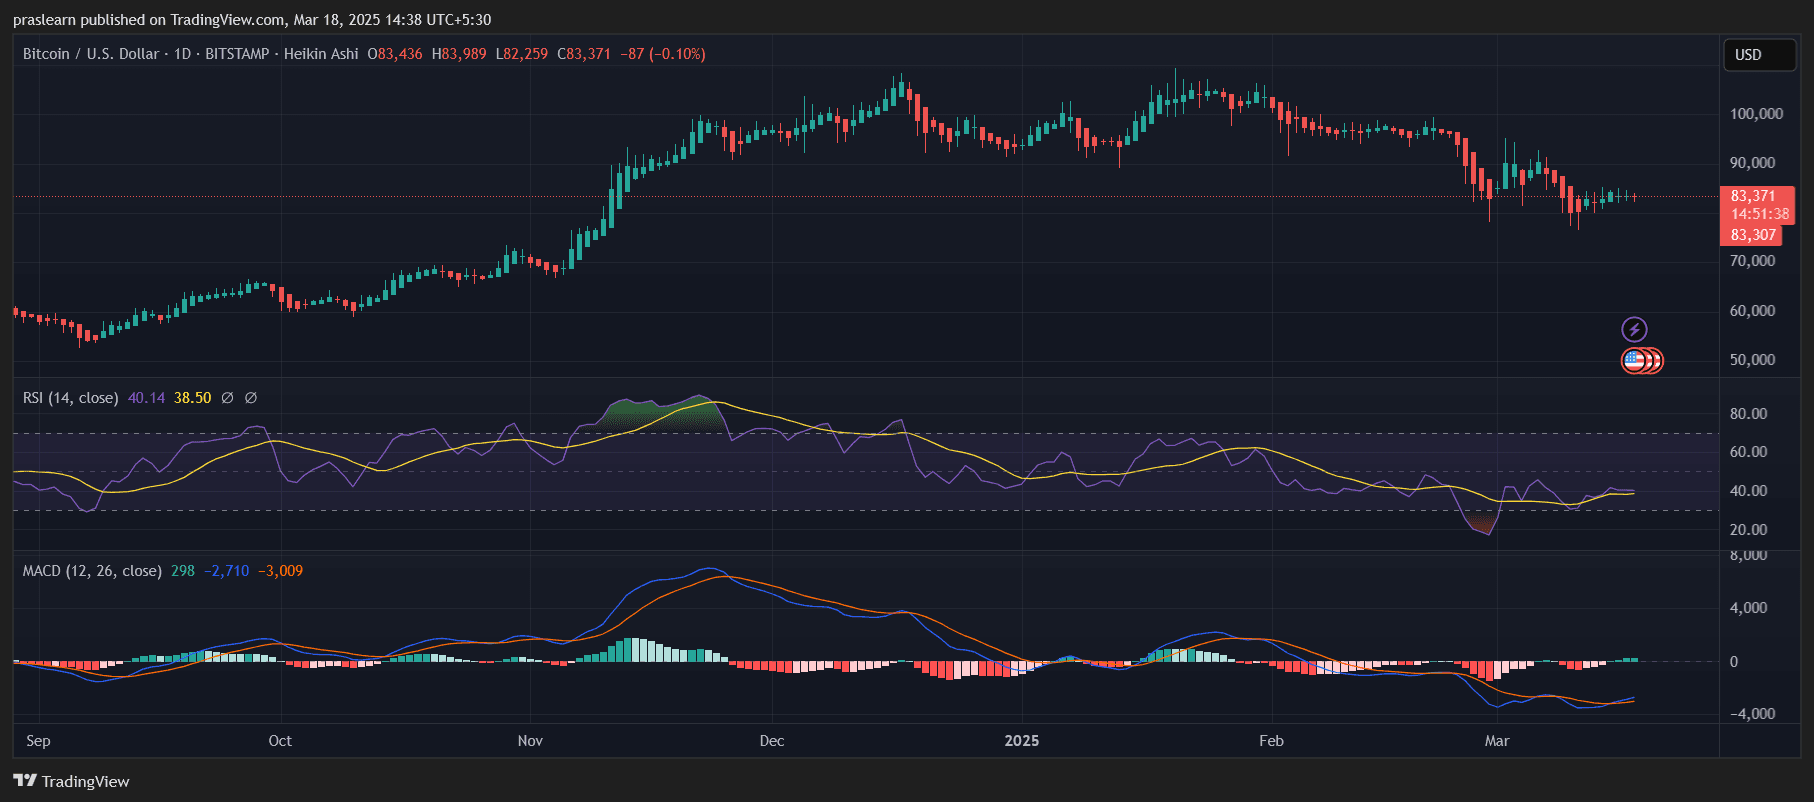Click the TradingView logo at bottom left
Screen dimensions: 1814x802
71,781
